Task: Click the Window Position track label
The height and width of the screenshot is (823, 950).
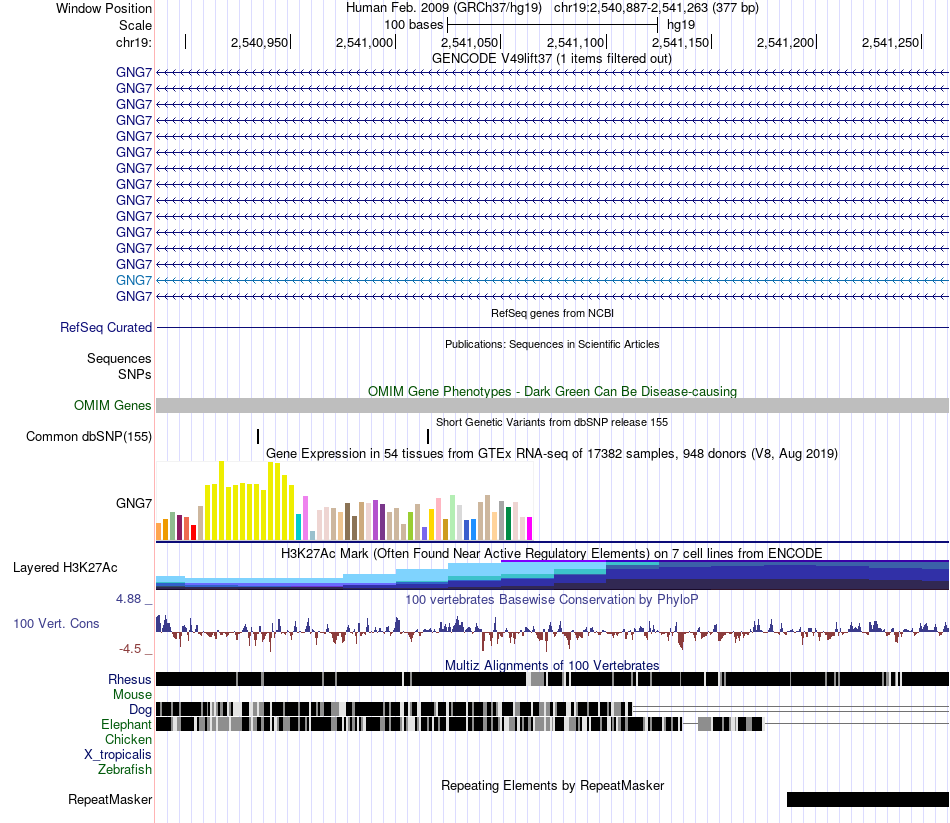Action: tap(104, 8)
